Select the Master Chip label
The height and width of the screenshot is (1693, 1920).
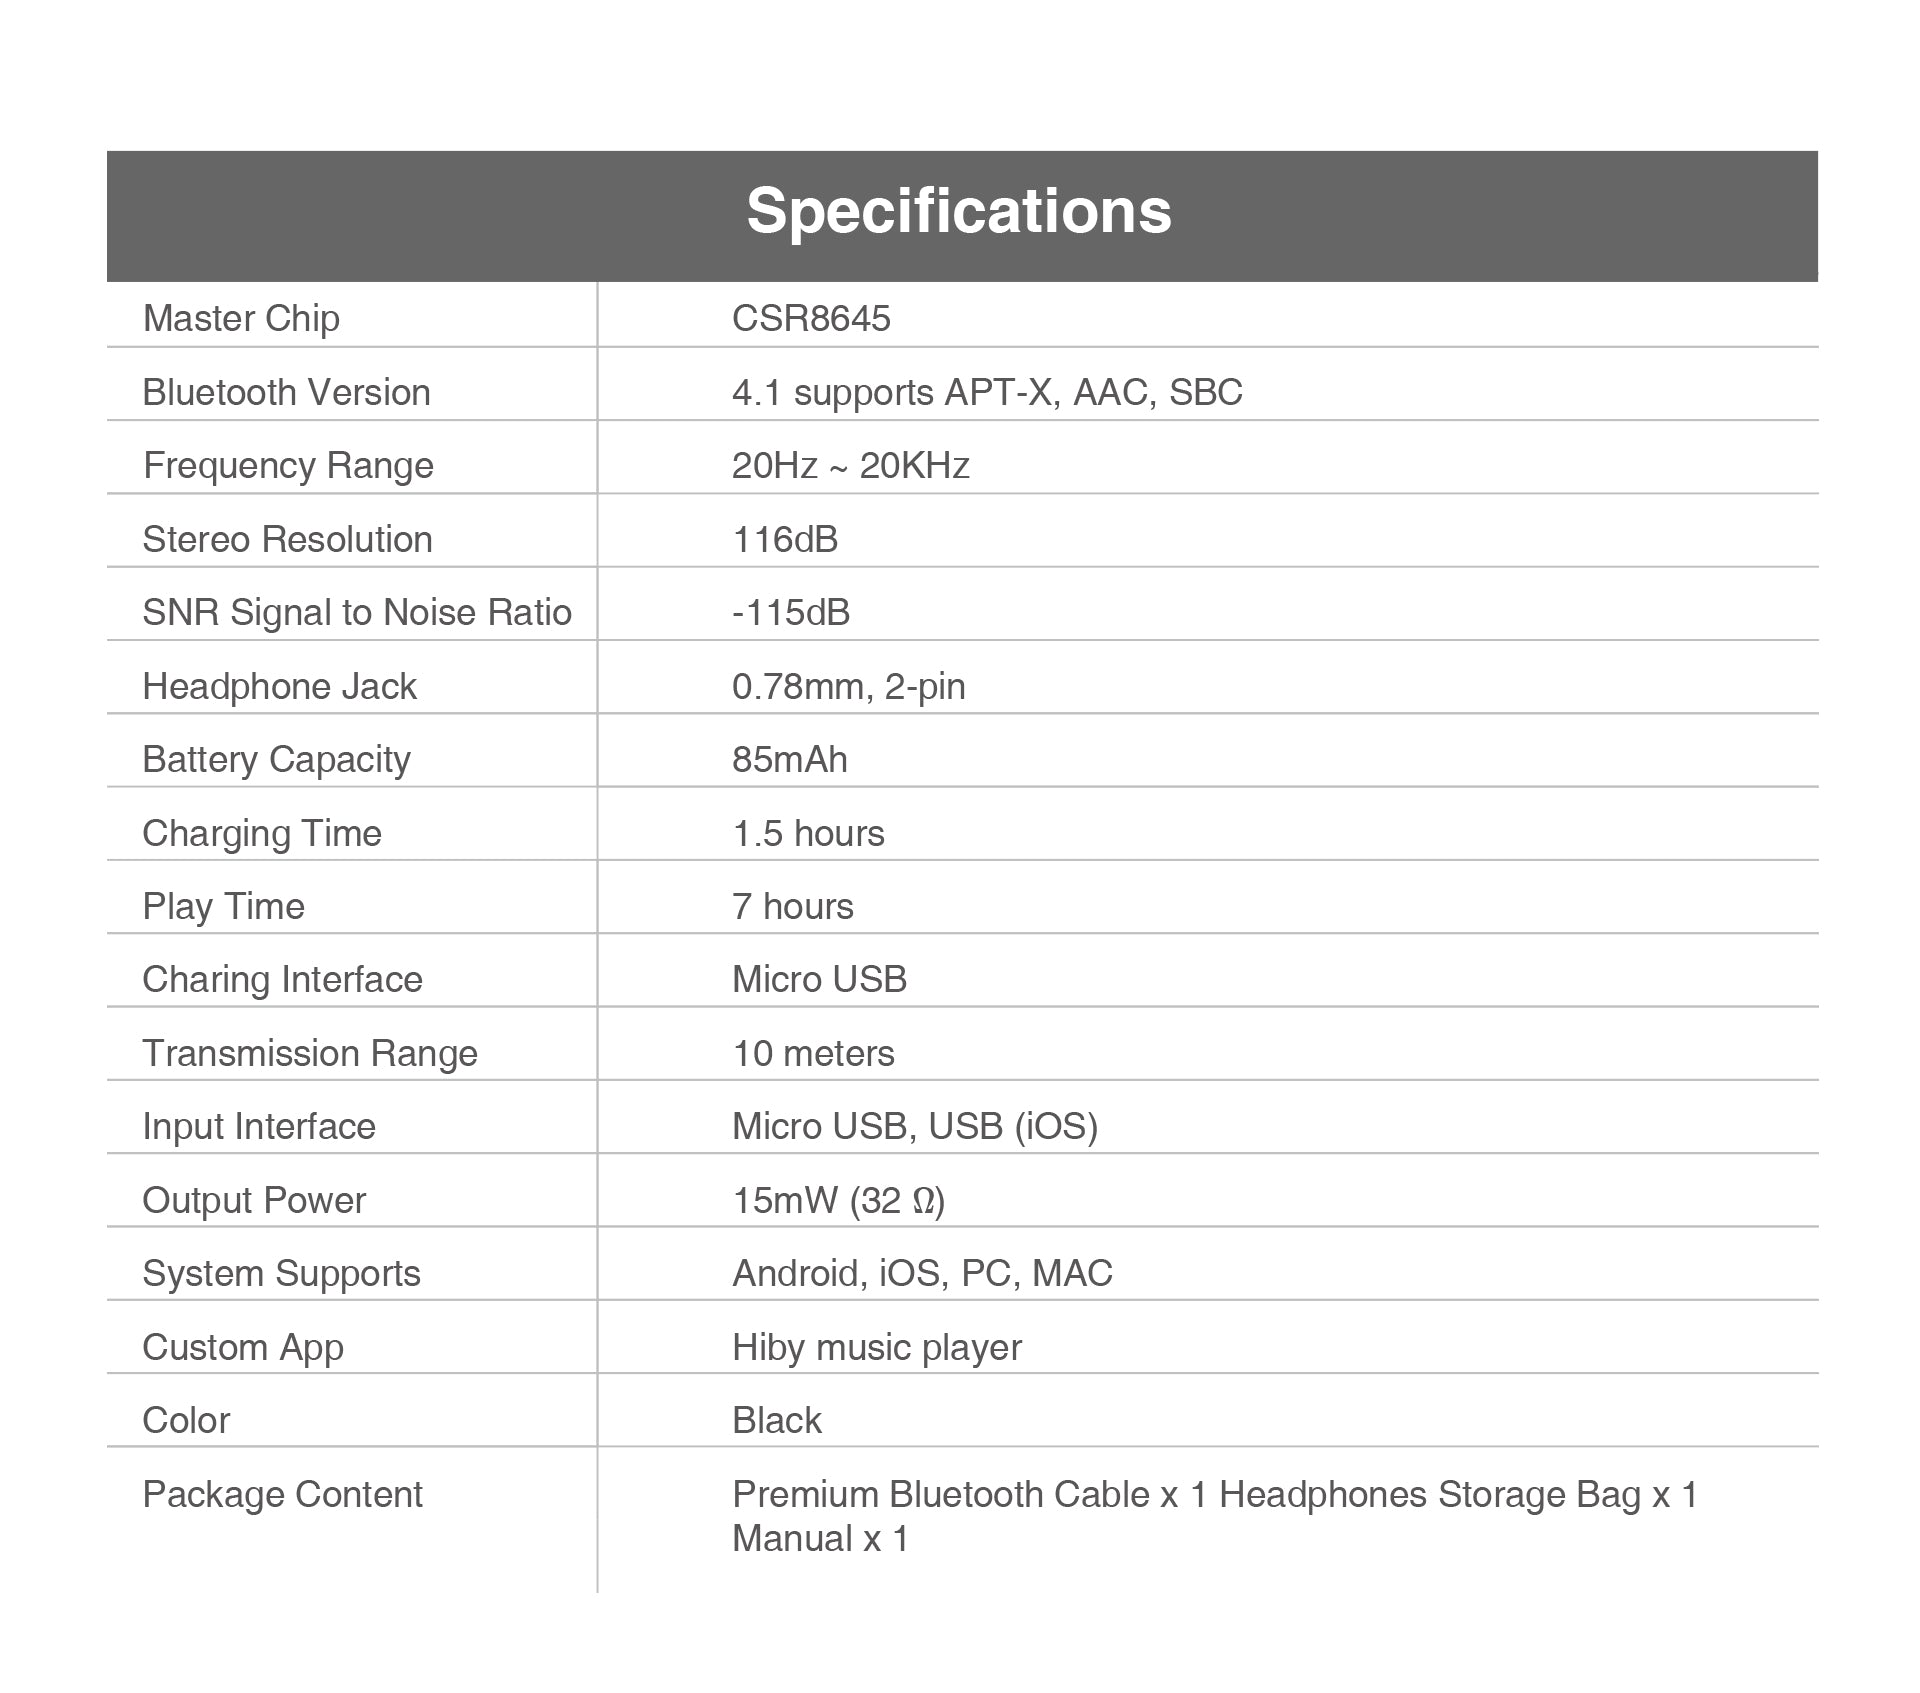pyautogui.click(x=241, y=318)
